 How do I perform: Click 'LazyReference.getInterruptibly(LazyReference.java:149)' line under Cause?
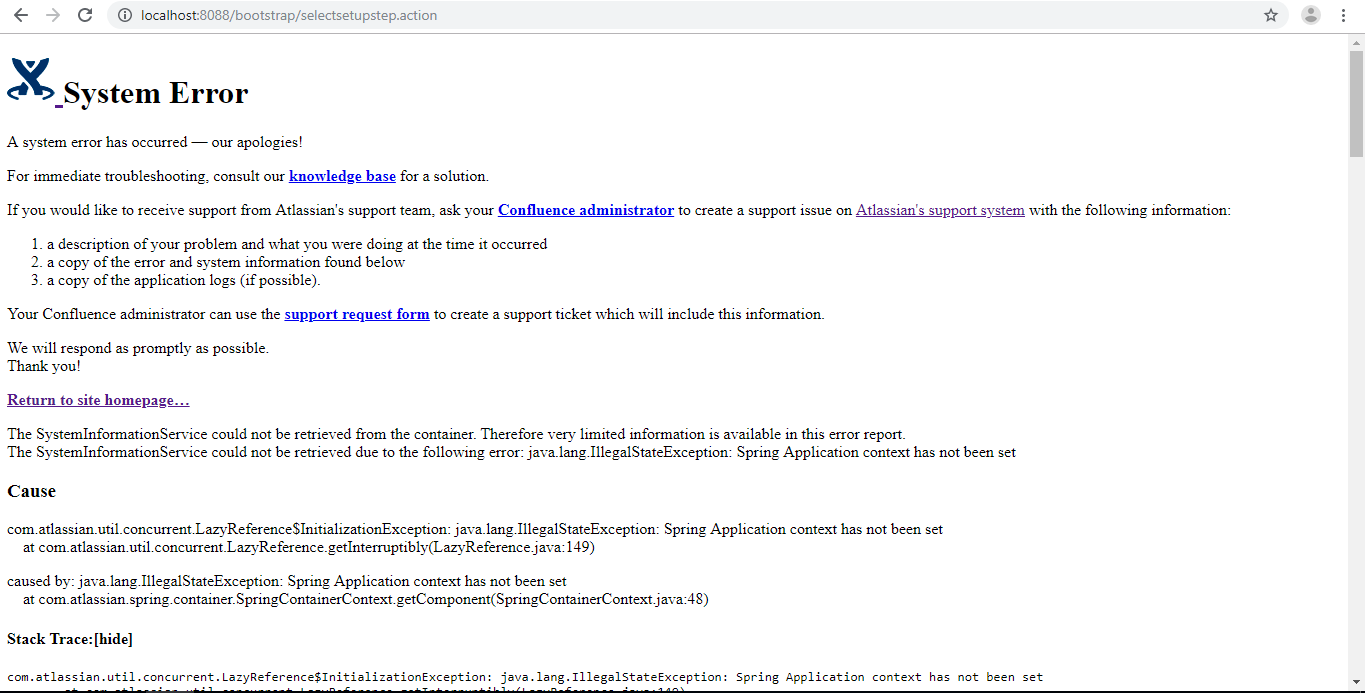309,547
